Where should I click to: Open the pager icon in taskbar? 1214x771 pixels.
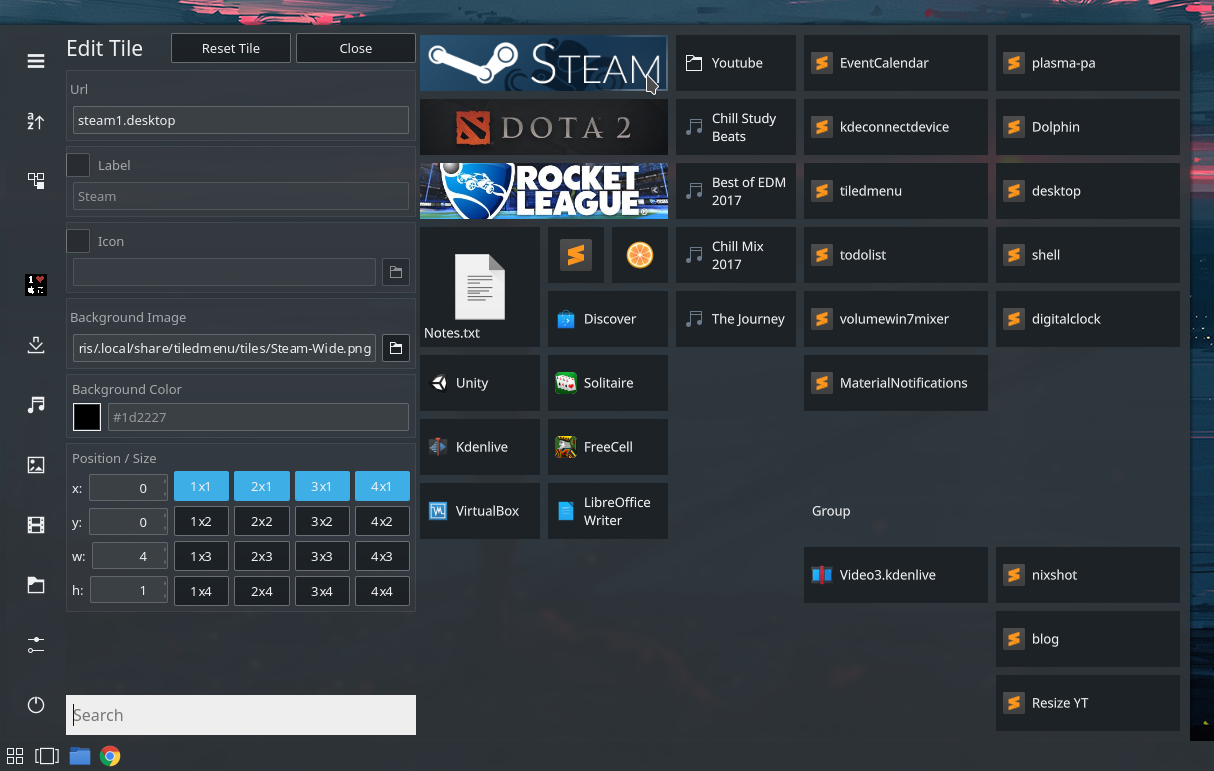[x=47, y=756]
